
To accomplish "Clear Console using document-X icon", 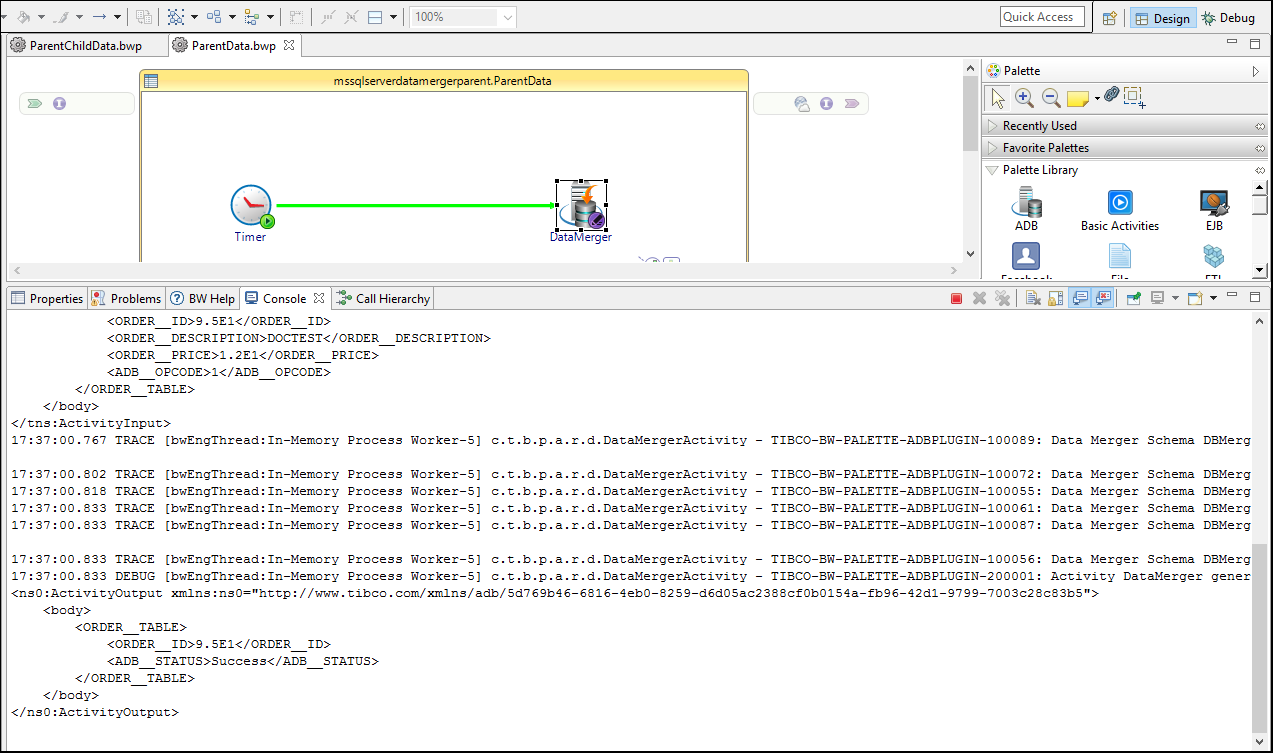I will click(x=1033, y=298).
